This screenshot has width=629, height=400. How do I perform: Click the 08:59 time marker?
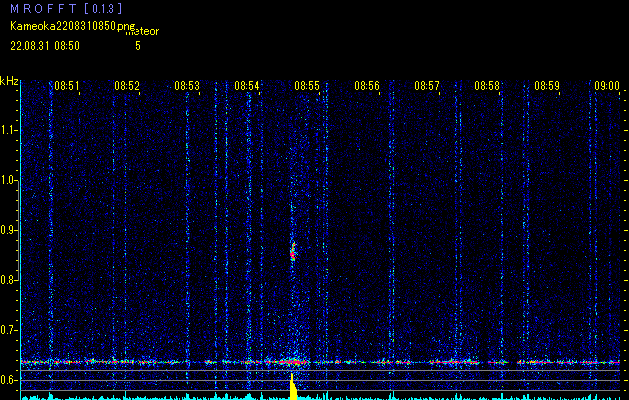pyautogui.click(x=547, y=86)
